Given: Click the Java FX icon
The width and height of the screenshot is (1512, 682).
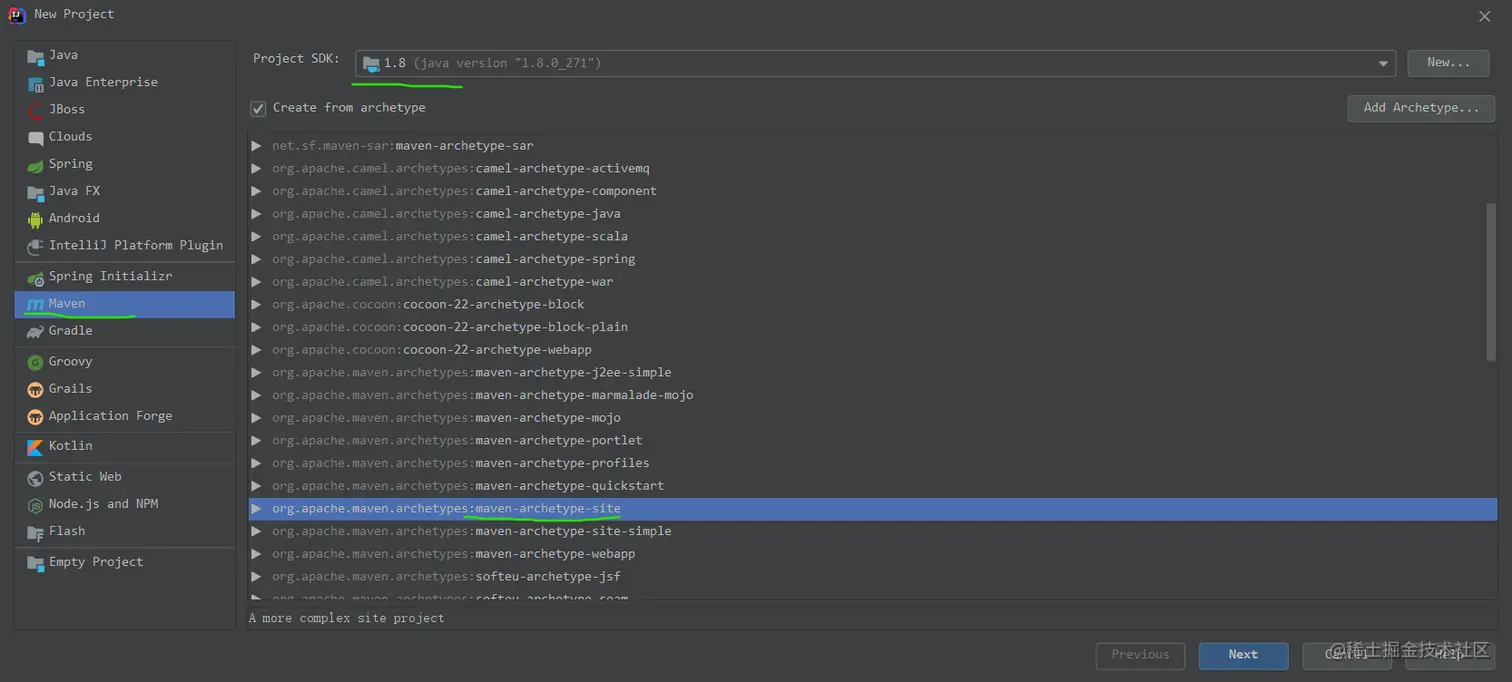Looking at the screenshot, I should (x=35, y=192).
